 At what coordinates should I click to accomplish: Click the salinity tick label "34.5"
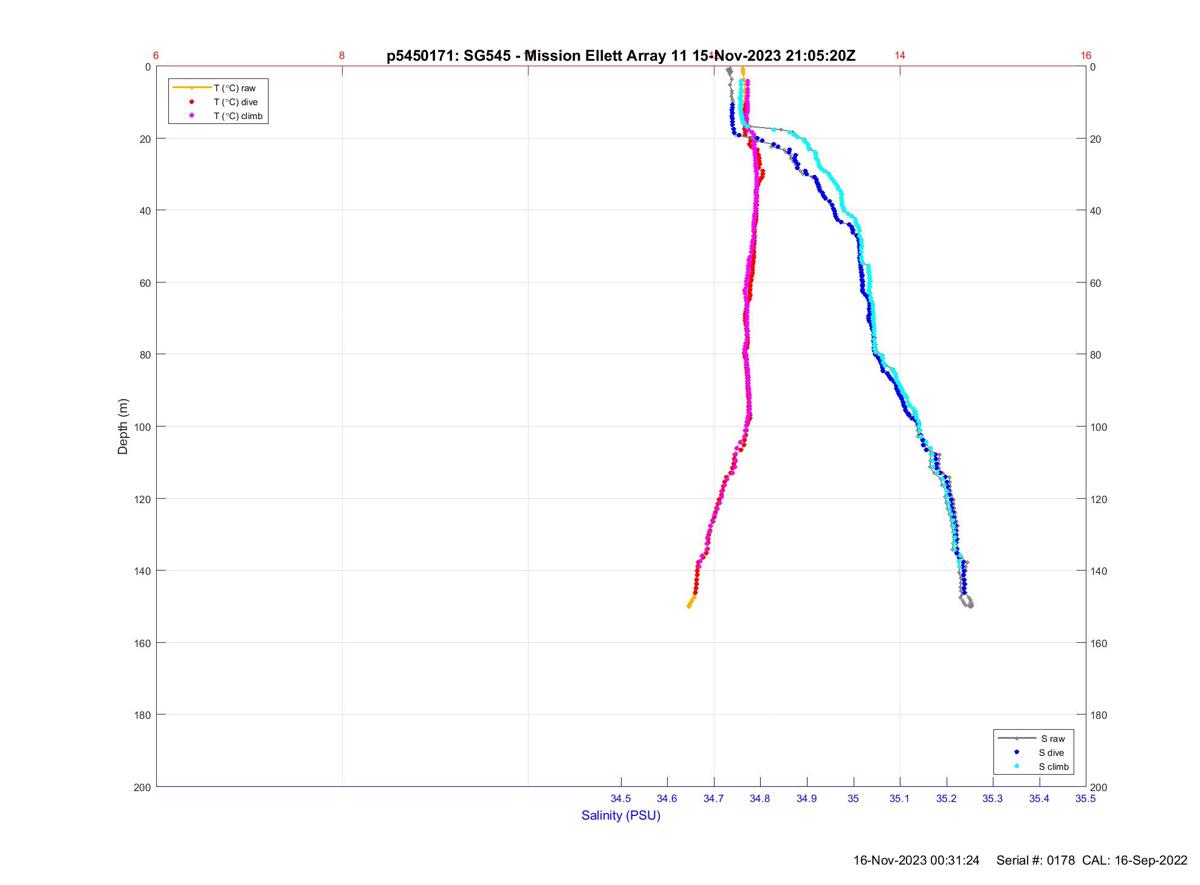621,798
